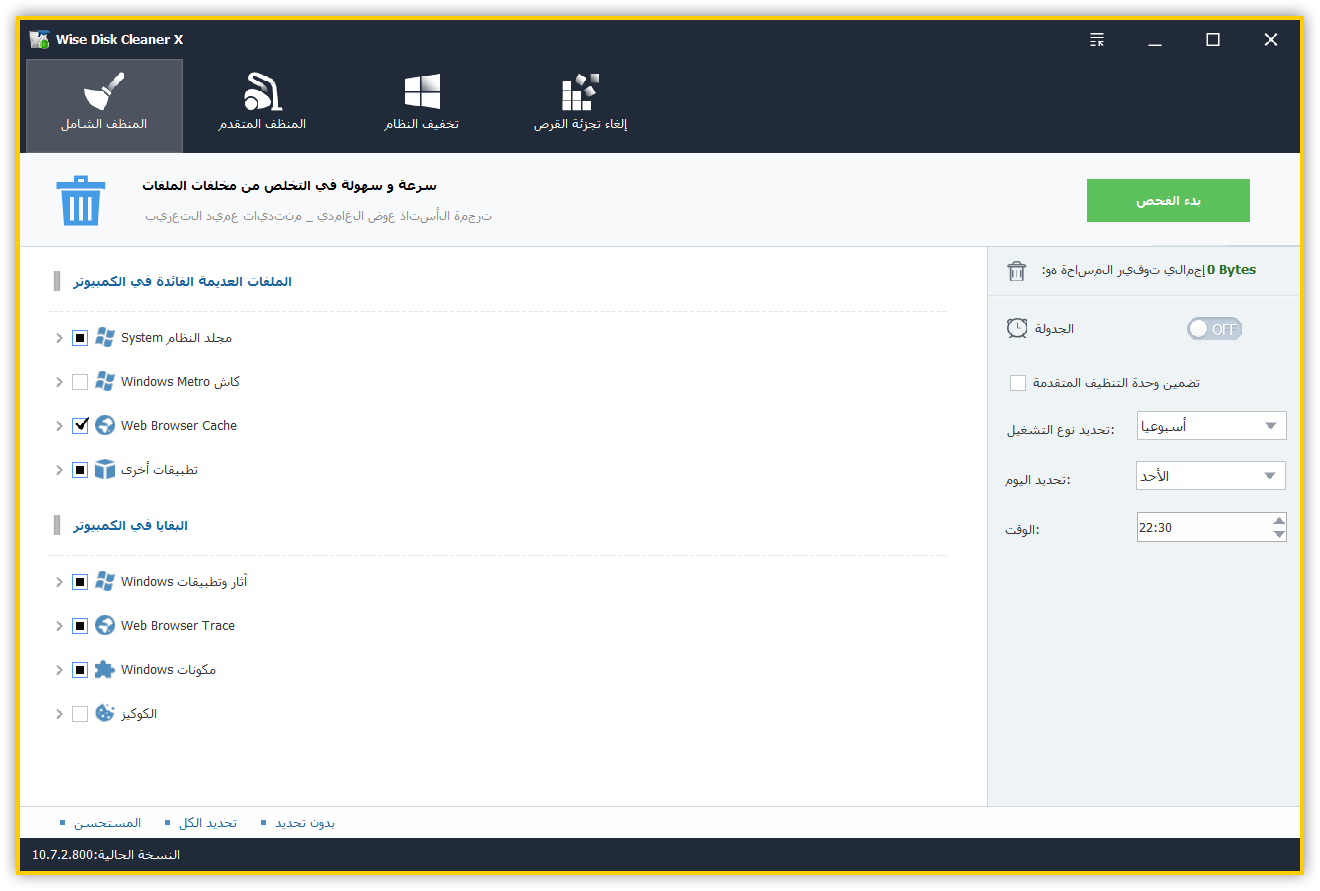
Task: Toggle the تطبيقات أخرى checkbox
Action: (x=80, y=470)
